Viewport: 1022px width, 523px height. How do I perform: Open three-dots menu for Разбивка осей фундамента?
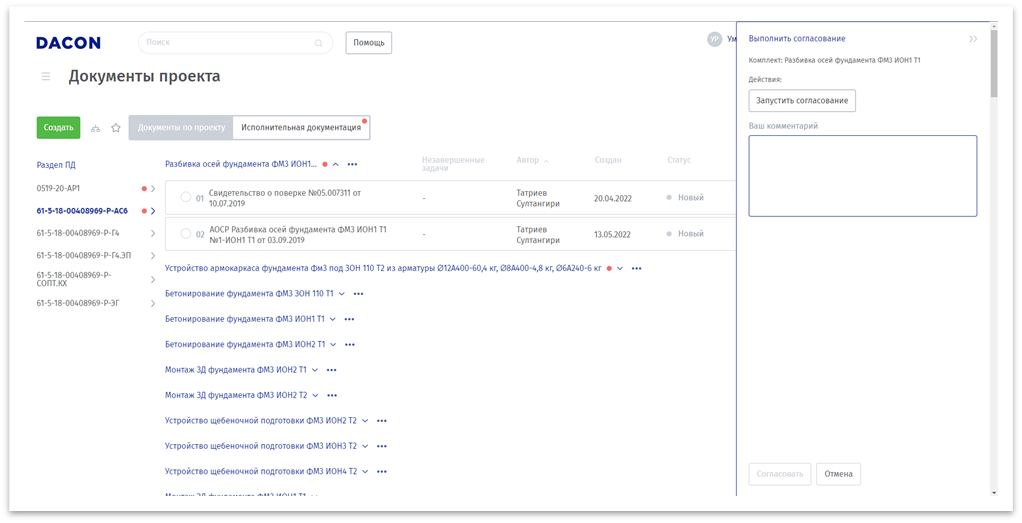coord(352,164)
